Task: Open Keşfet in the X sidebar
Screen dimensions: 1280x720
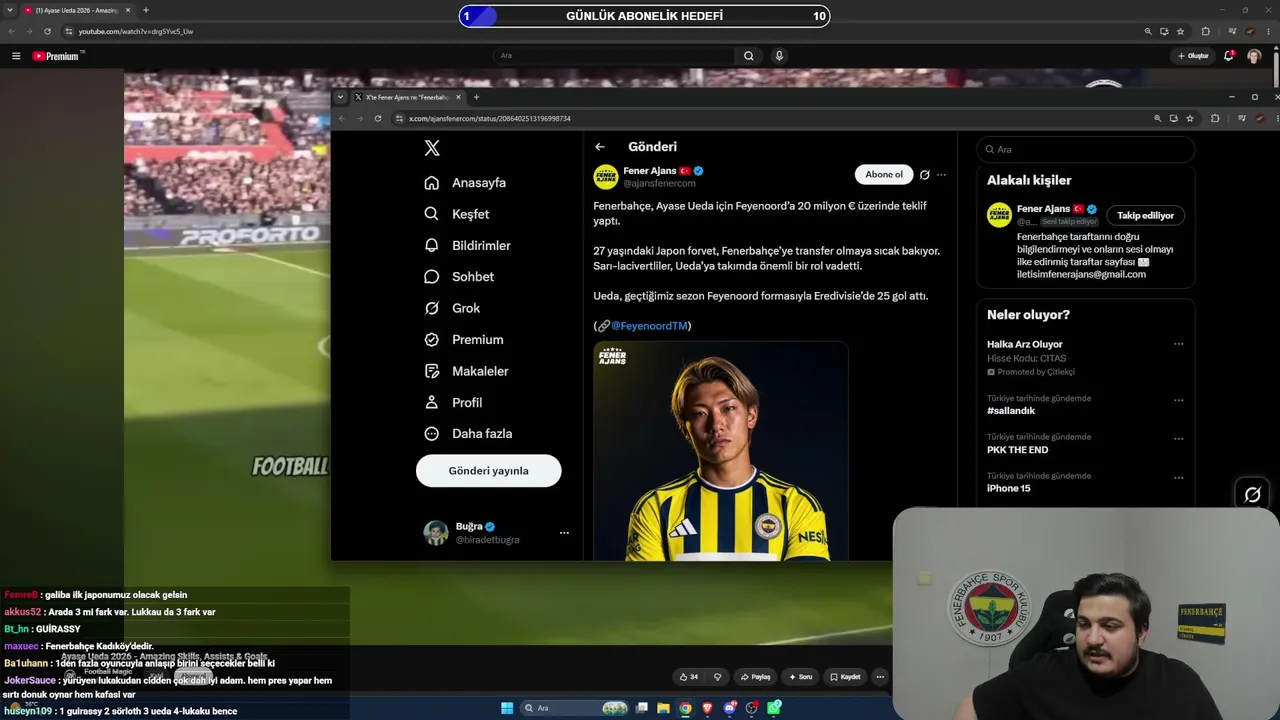Action: pos(457,214)
